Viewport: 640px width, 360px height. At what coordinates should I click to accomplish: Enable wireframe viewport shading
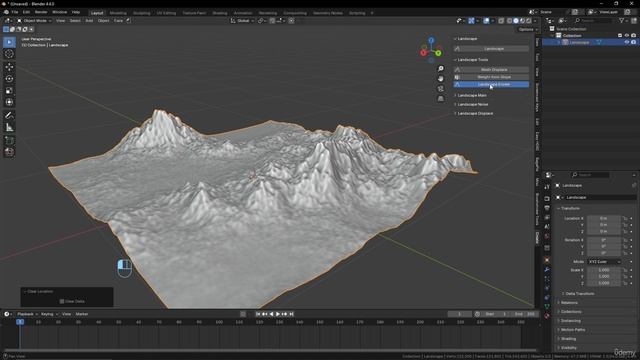tap(510, 20)
